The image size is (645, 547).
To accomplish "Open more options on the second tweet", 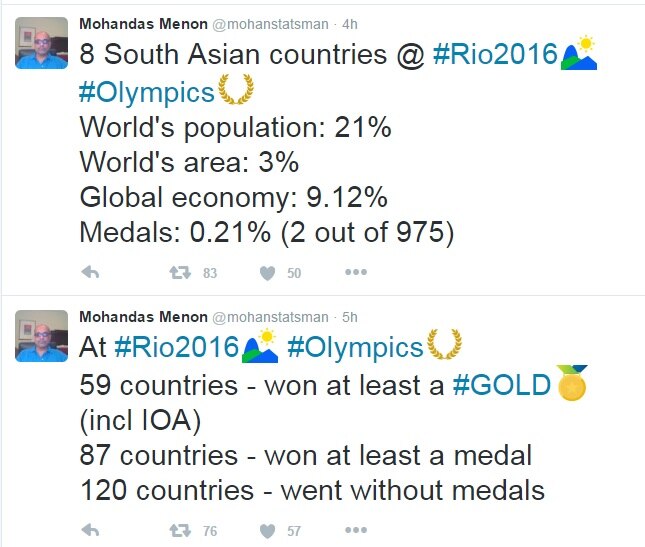I will pos(356,530).
